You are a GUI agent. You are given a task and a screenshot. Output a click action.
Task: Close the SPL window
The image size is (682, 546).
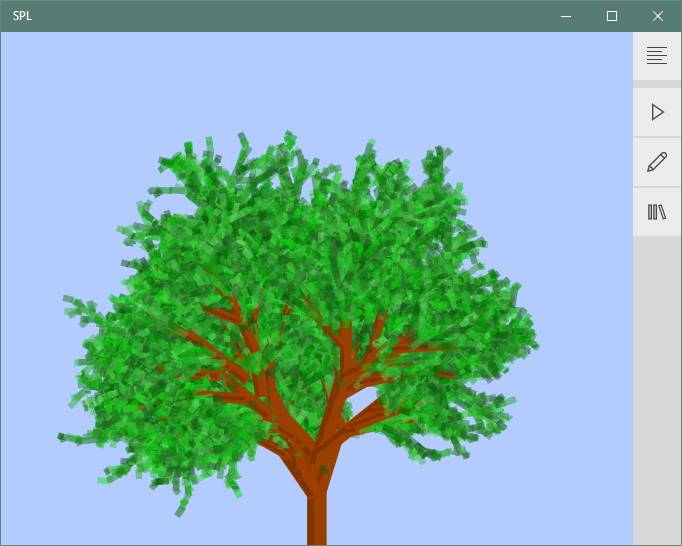(658, 16)
